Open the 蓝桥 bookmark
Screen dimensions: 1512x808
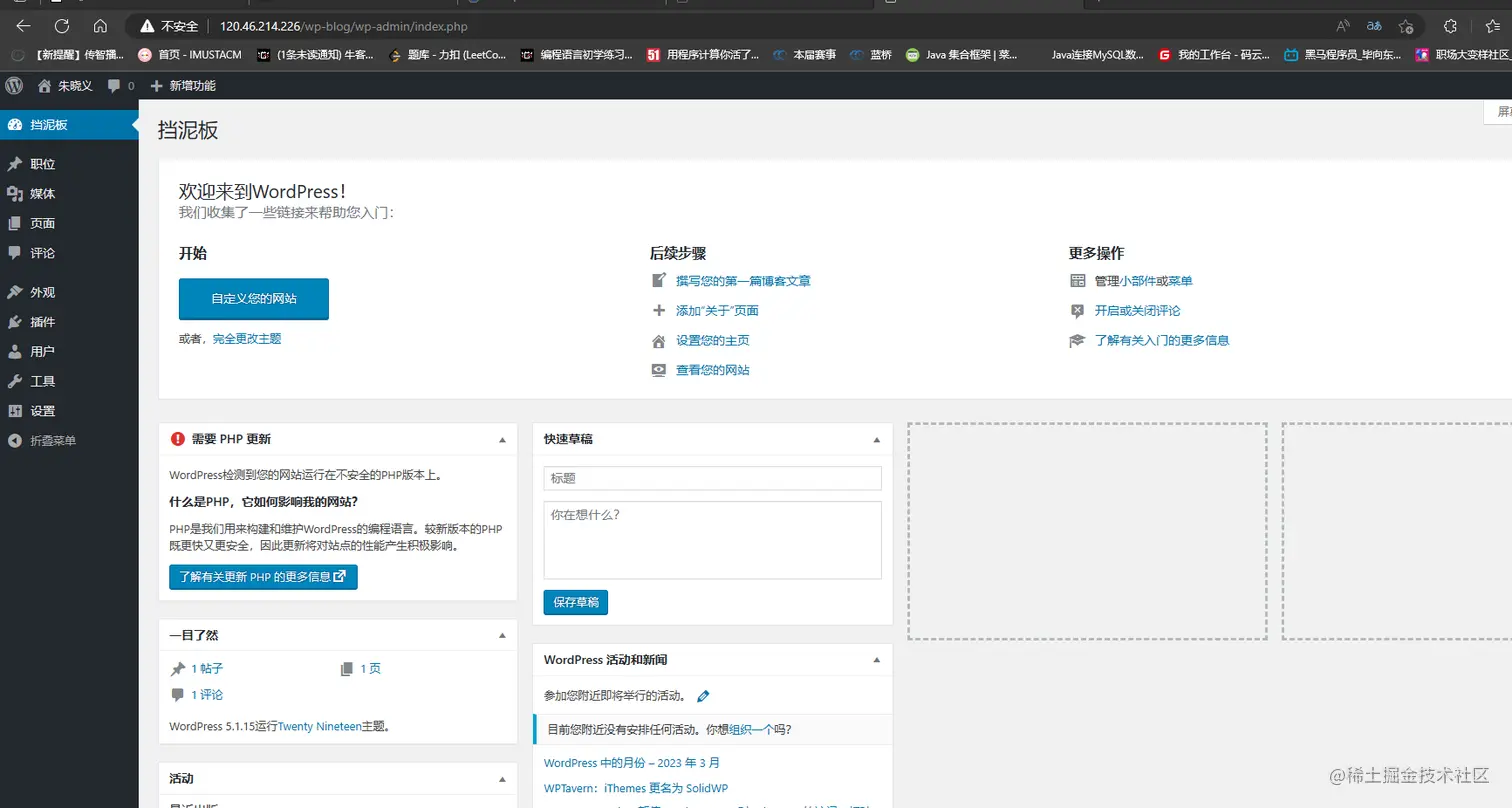tap(870, 55)
